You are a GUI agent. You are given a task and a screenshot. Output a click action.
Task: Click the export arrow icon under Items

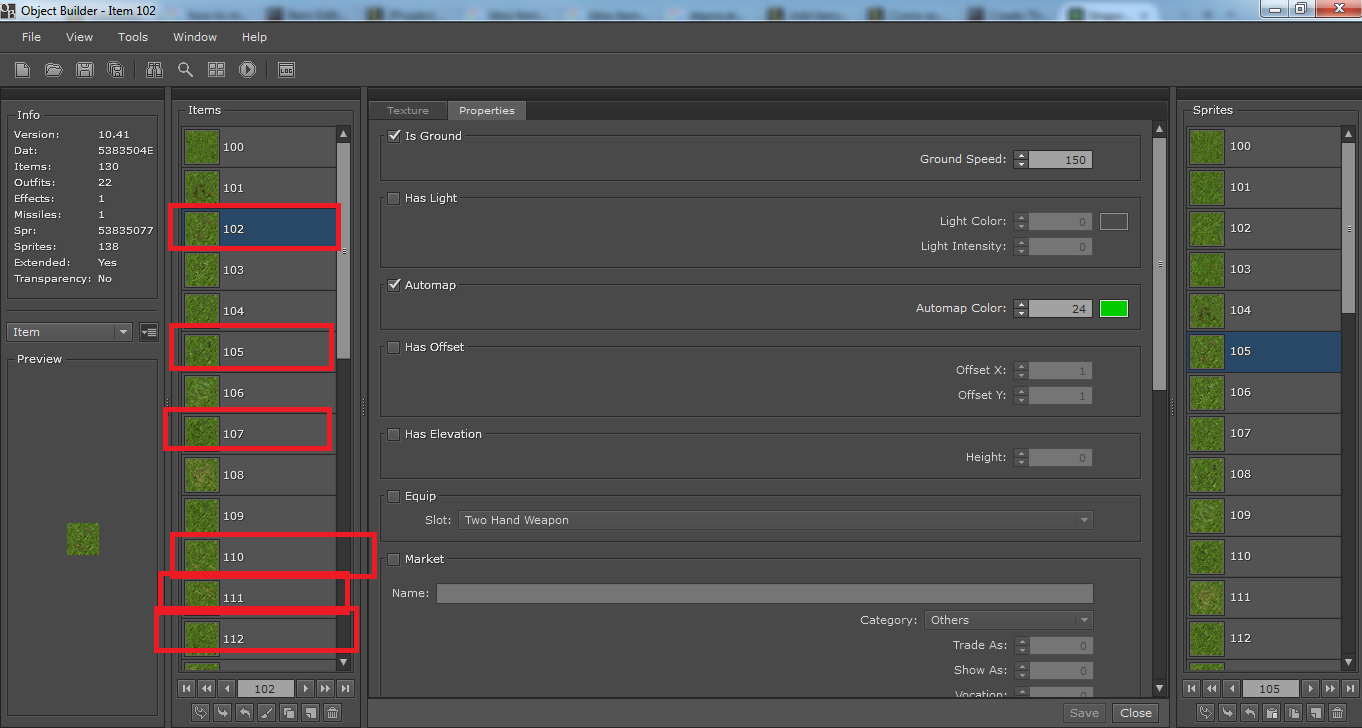tap(244, 713)
